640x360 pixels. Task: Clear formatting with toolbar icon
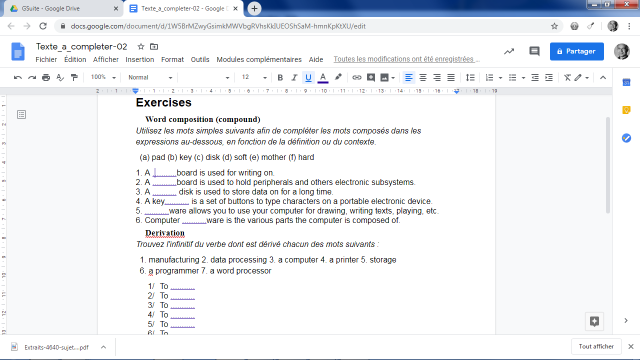(567, 78)
